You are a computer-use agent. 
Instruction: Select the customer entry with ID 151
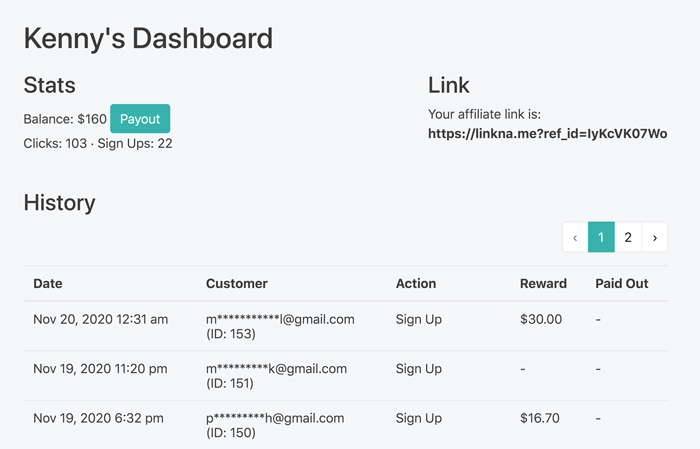tap(276, 376)
